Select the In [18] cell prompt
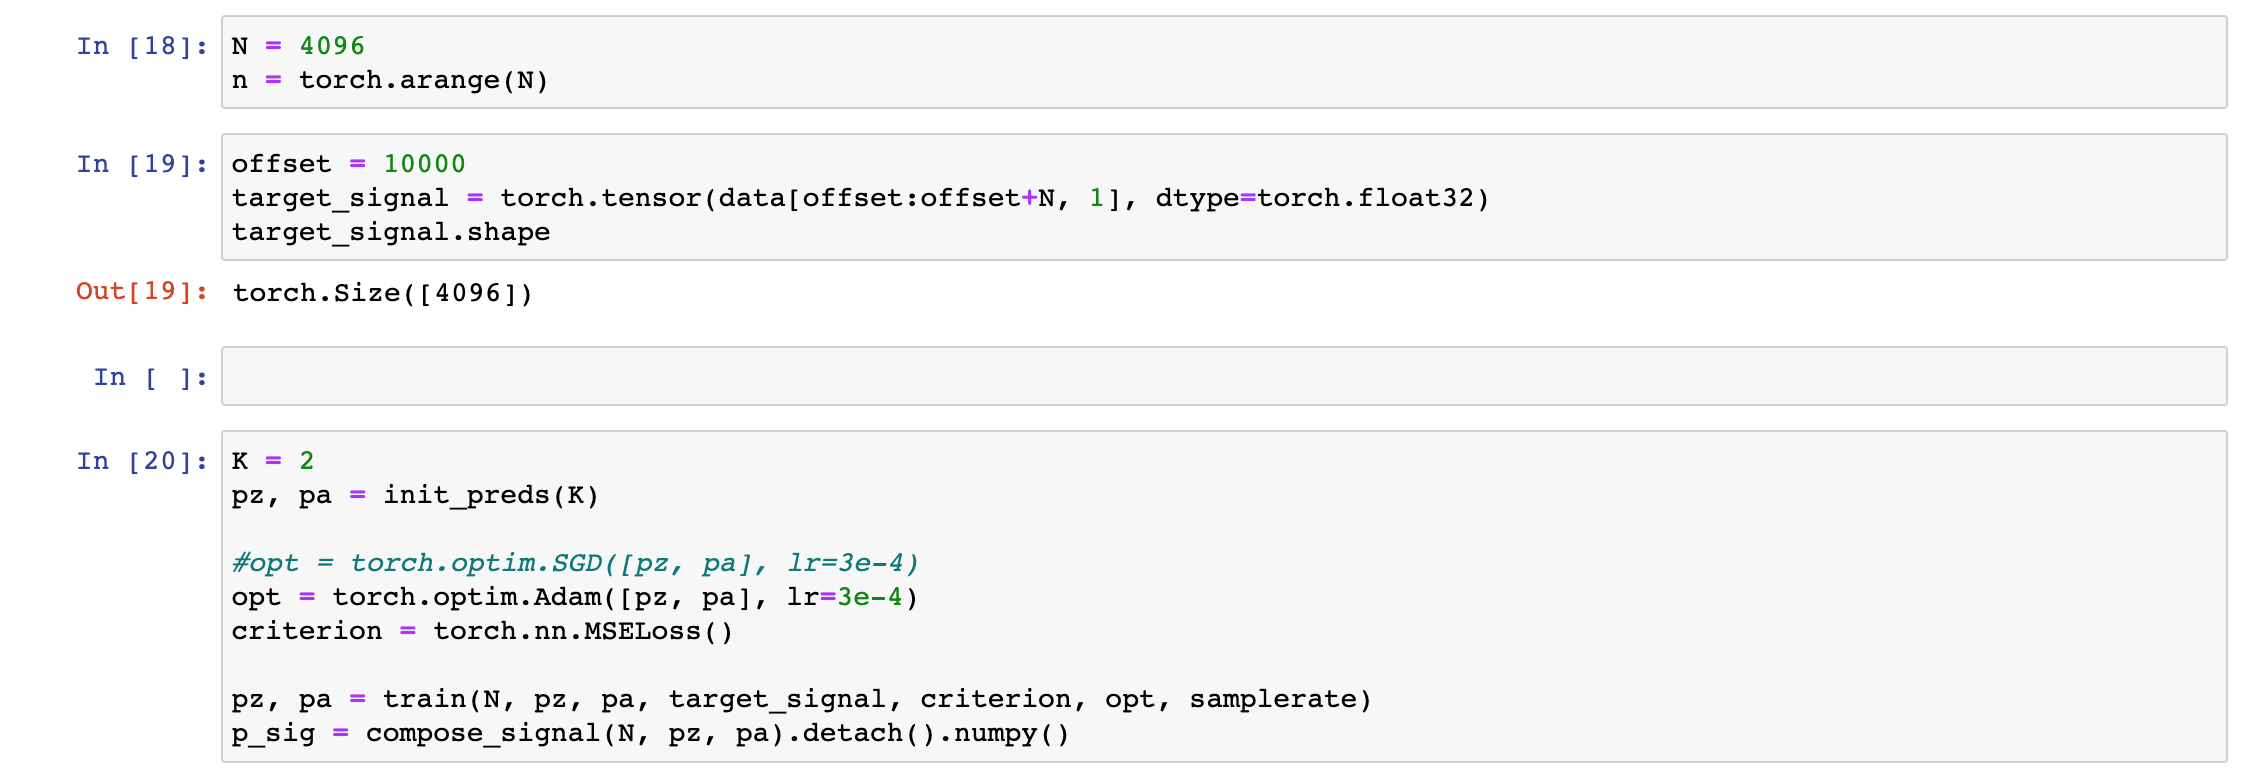The width and height of the screenshot is (2261, 774). pyautogui.click(x=142, y=46)
